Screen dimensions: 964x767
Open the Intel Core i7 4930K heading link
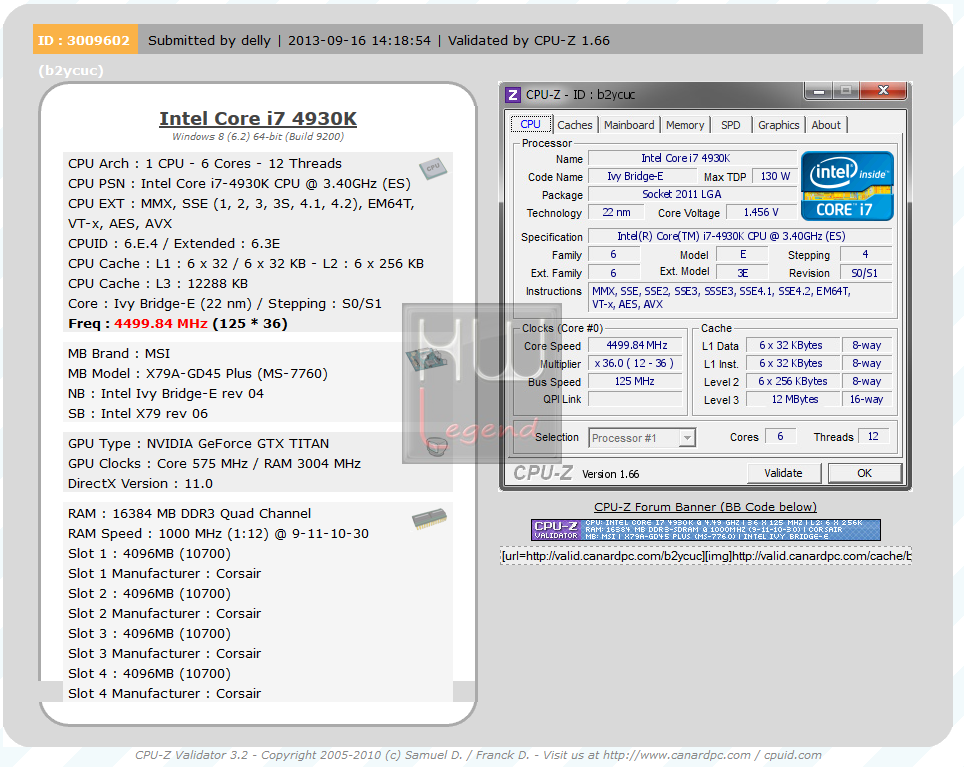click(258, 118)
